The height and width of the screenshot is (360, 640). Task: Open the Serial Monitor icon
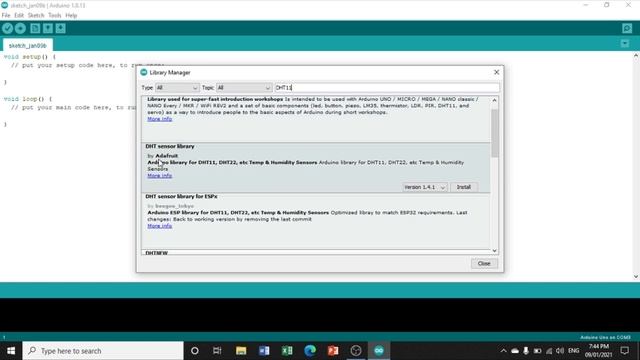coord(627,28)
